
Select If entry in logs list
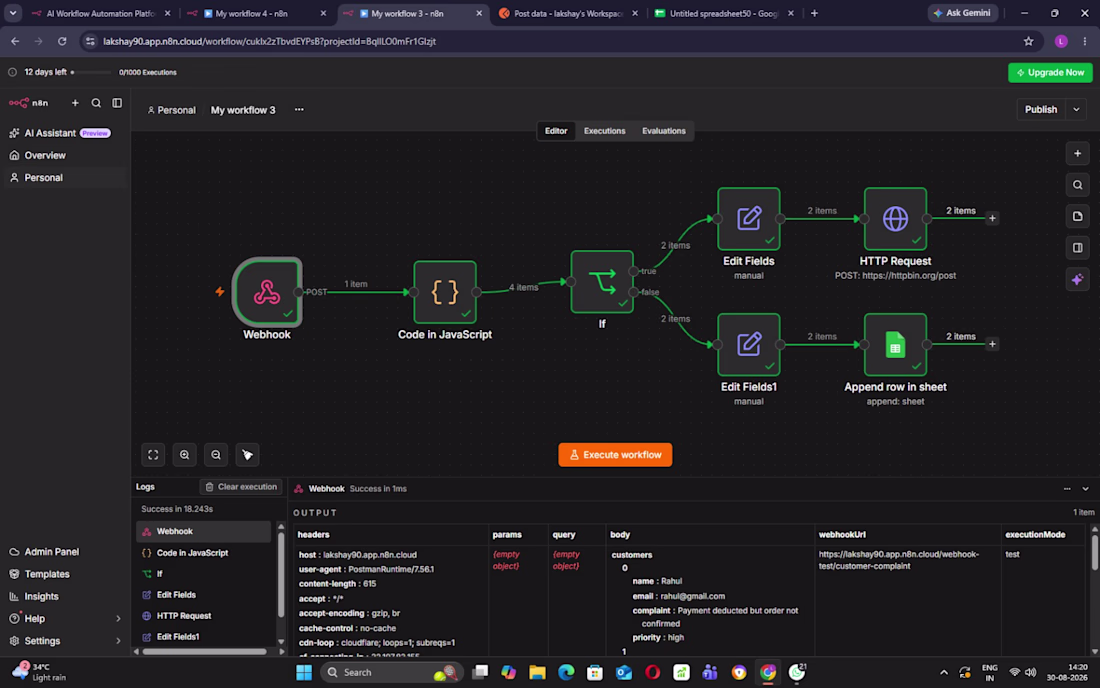203,574
